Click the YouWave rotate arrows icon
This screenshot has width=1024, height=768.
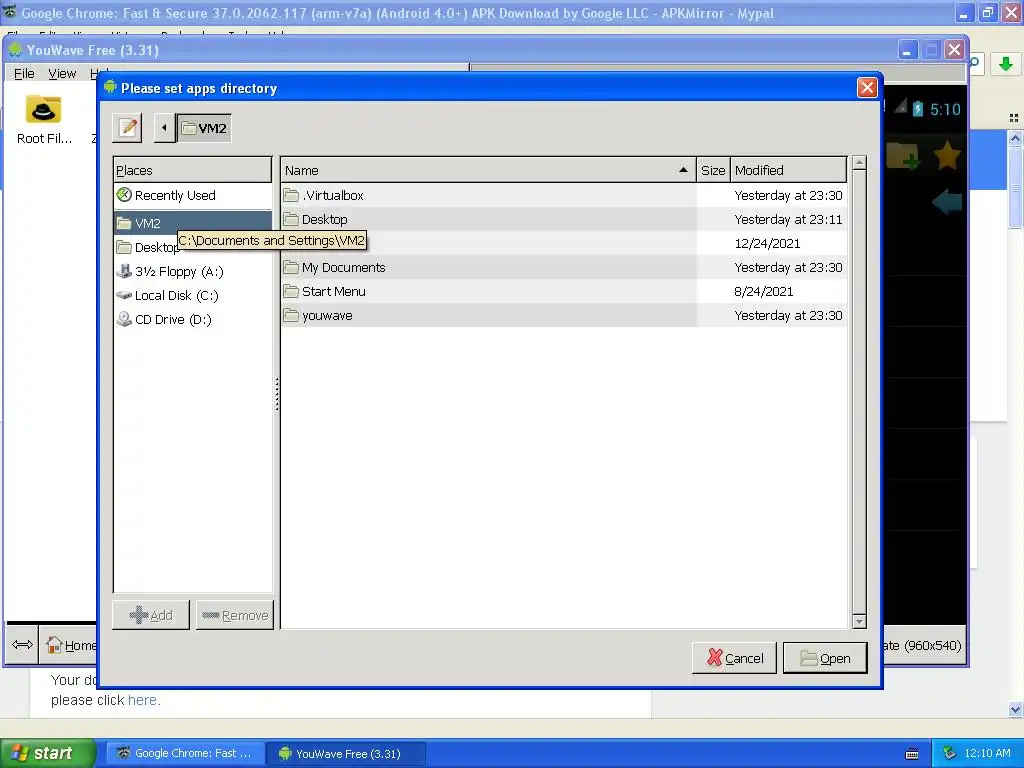[22, 645]
